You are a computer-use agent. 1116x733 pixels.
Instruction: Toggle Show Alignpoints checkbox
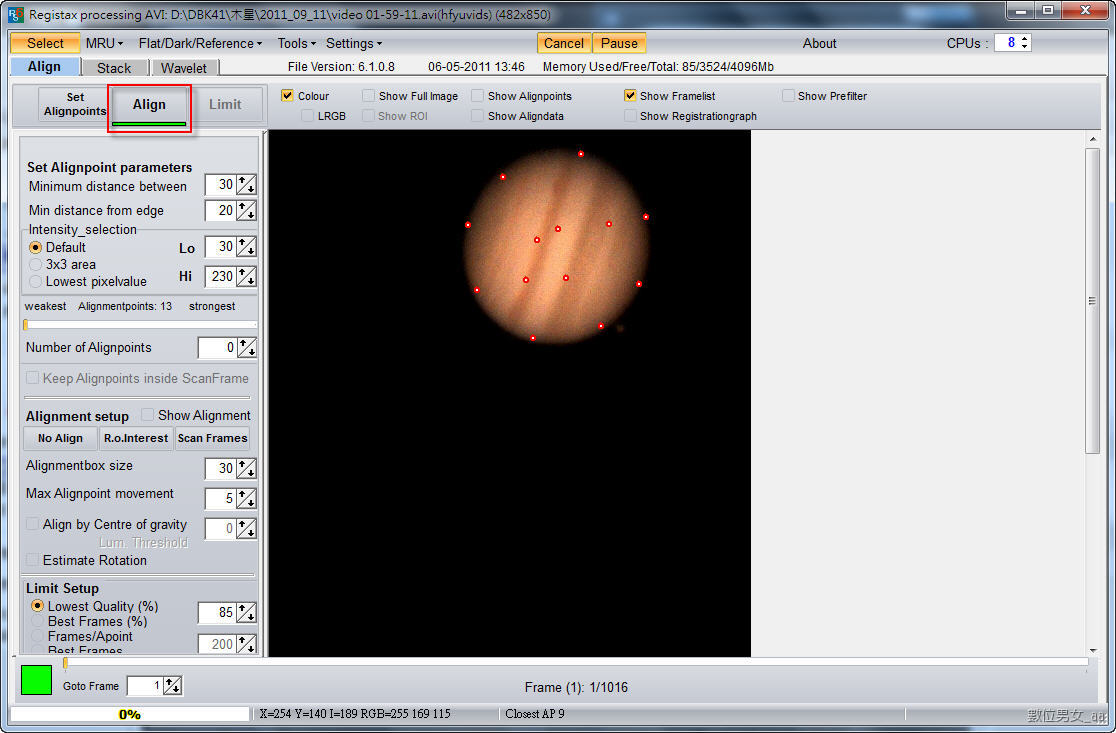[478, 95]
